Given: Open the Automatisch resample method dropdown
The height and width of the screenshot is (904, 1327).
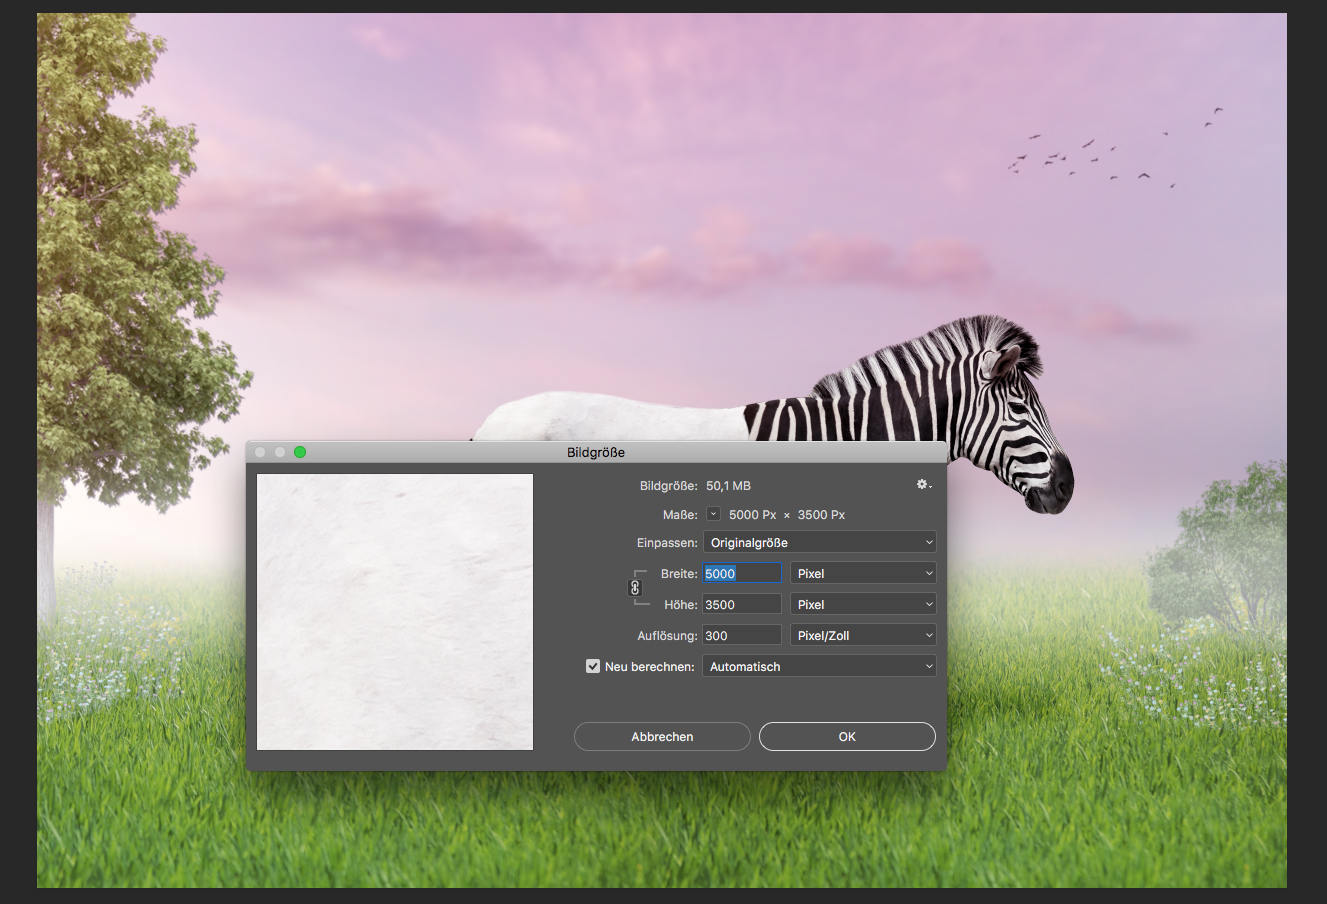Looking at the screenshot, I should [819, 665].
